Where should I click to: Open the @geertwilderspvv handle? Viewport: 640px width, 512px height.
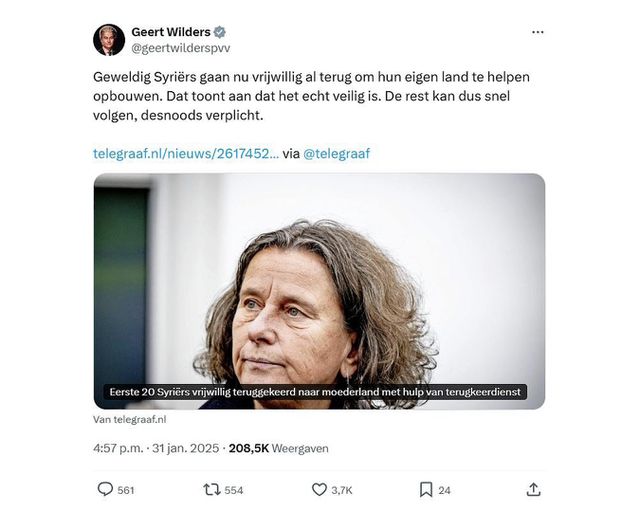[181, 48]
